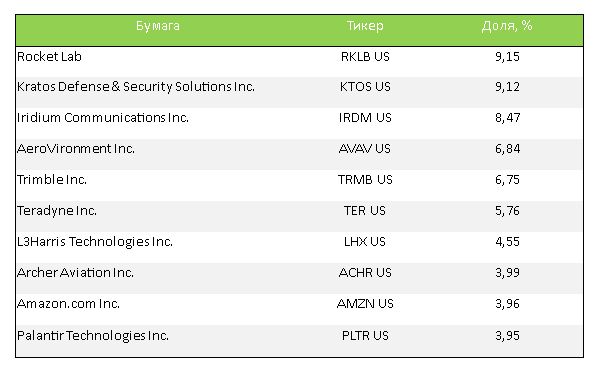
Task: Click the PLTR US ticker
Action: [365, 335]
